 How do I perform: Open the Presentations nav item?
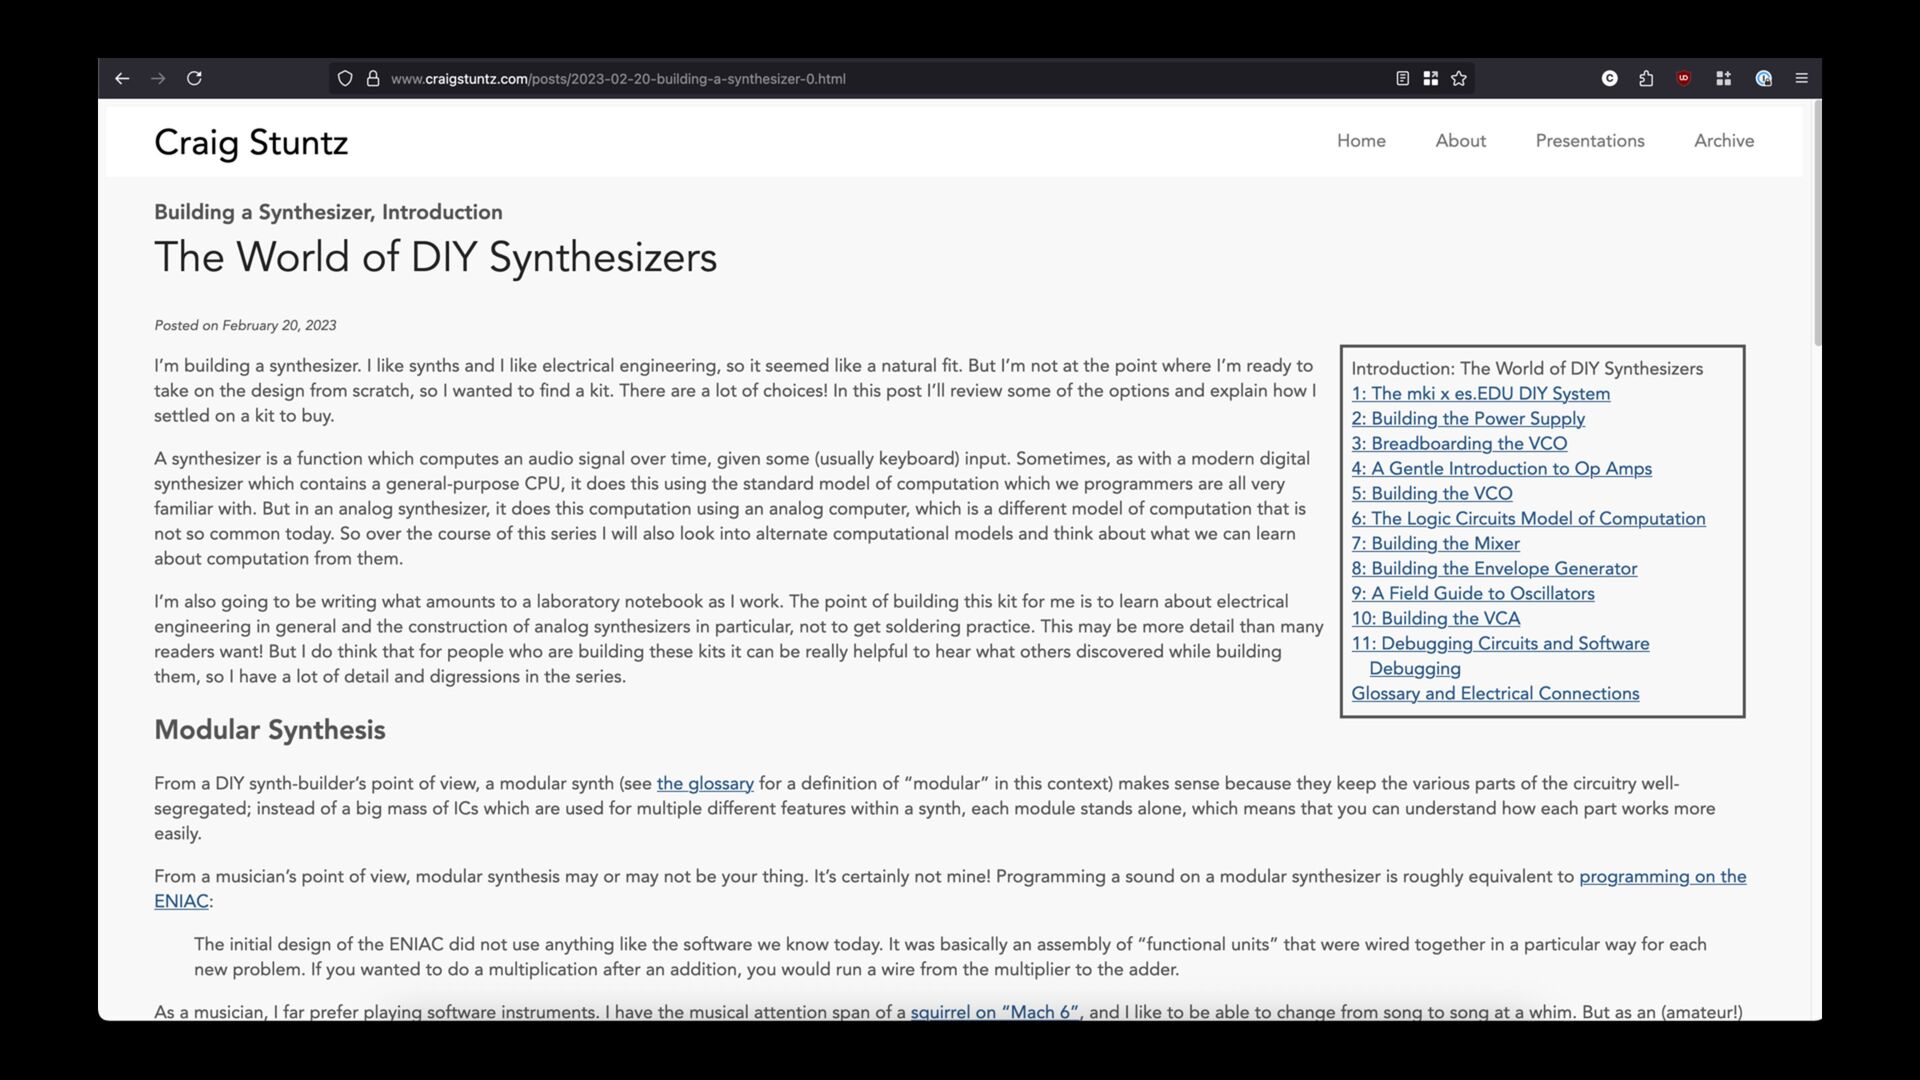coord(1589,141)
